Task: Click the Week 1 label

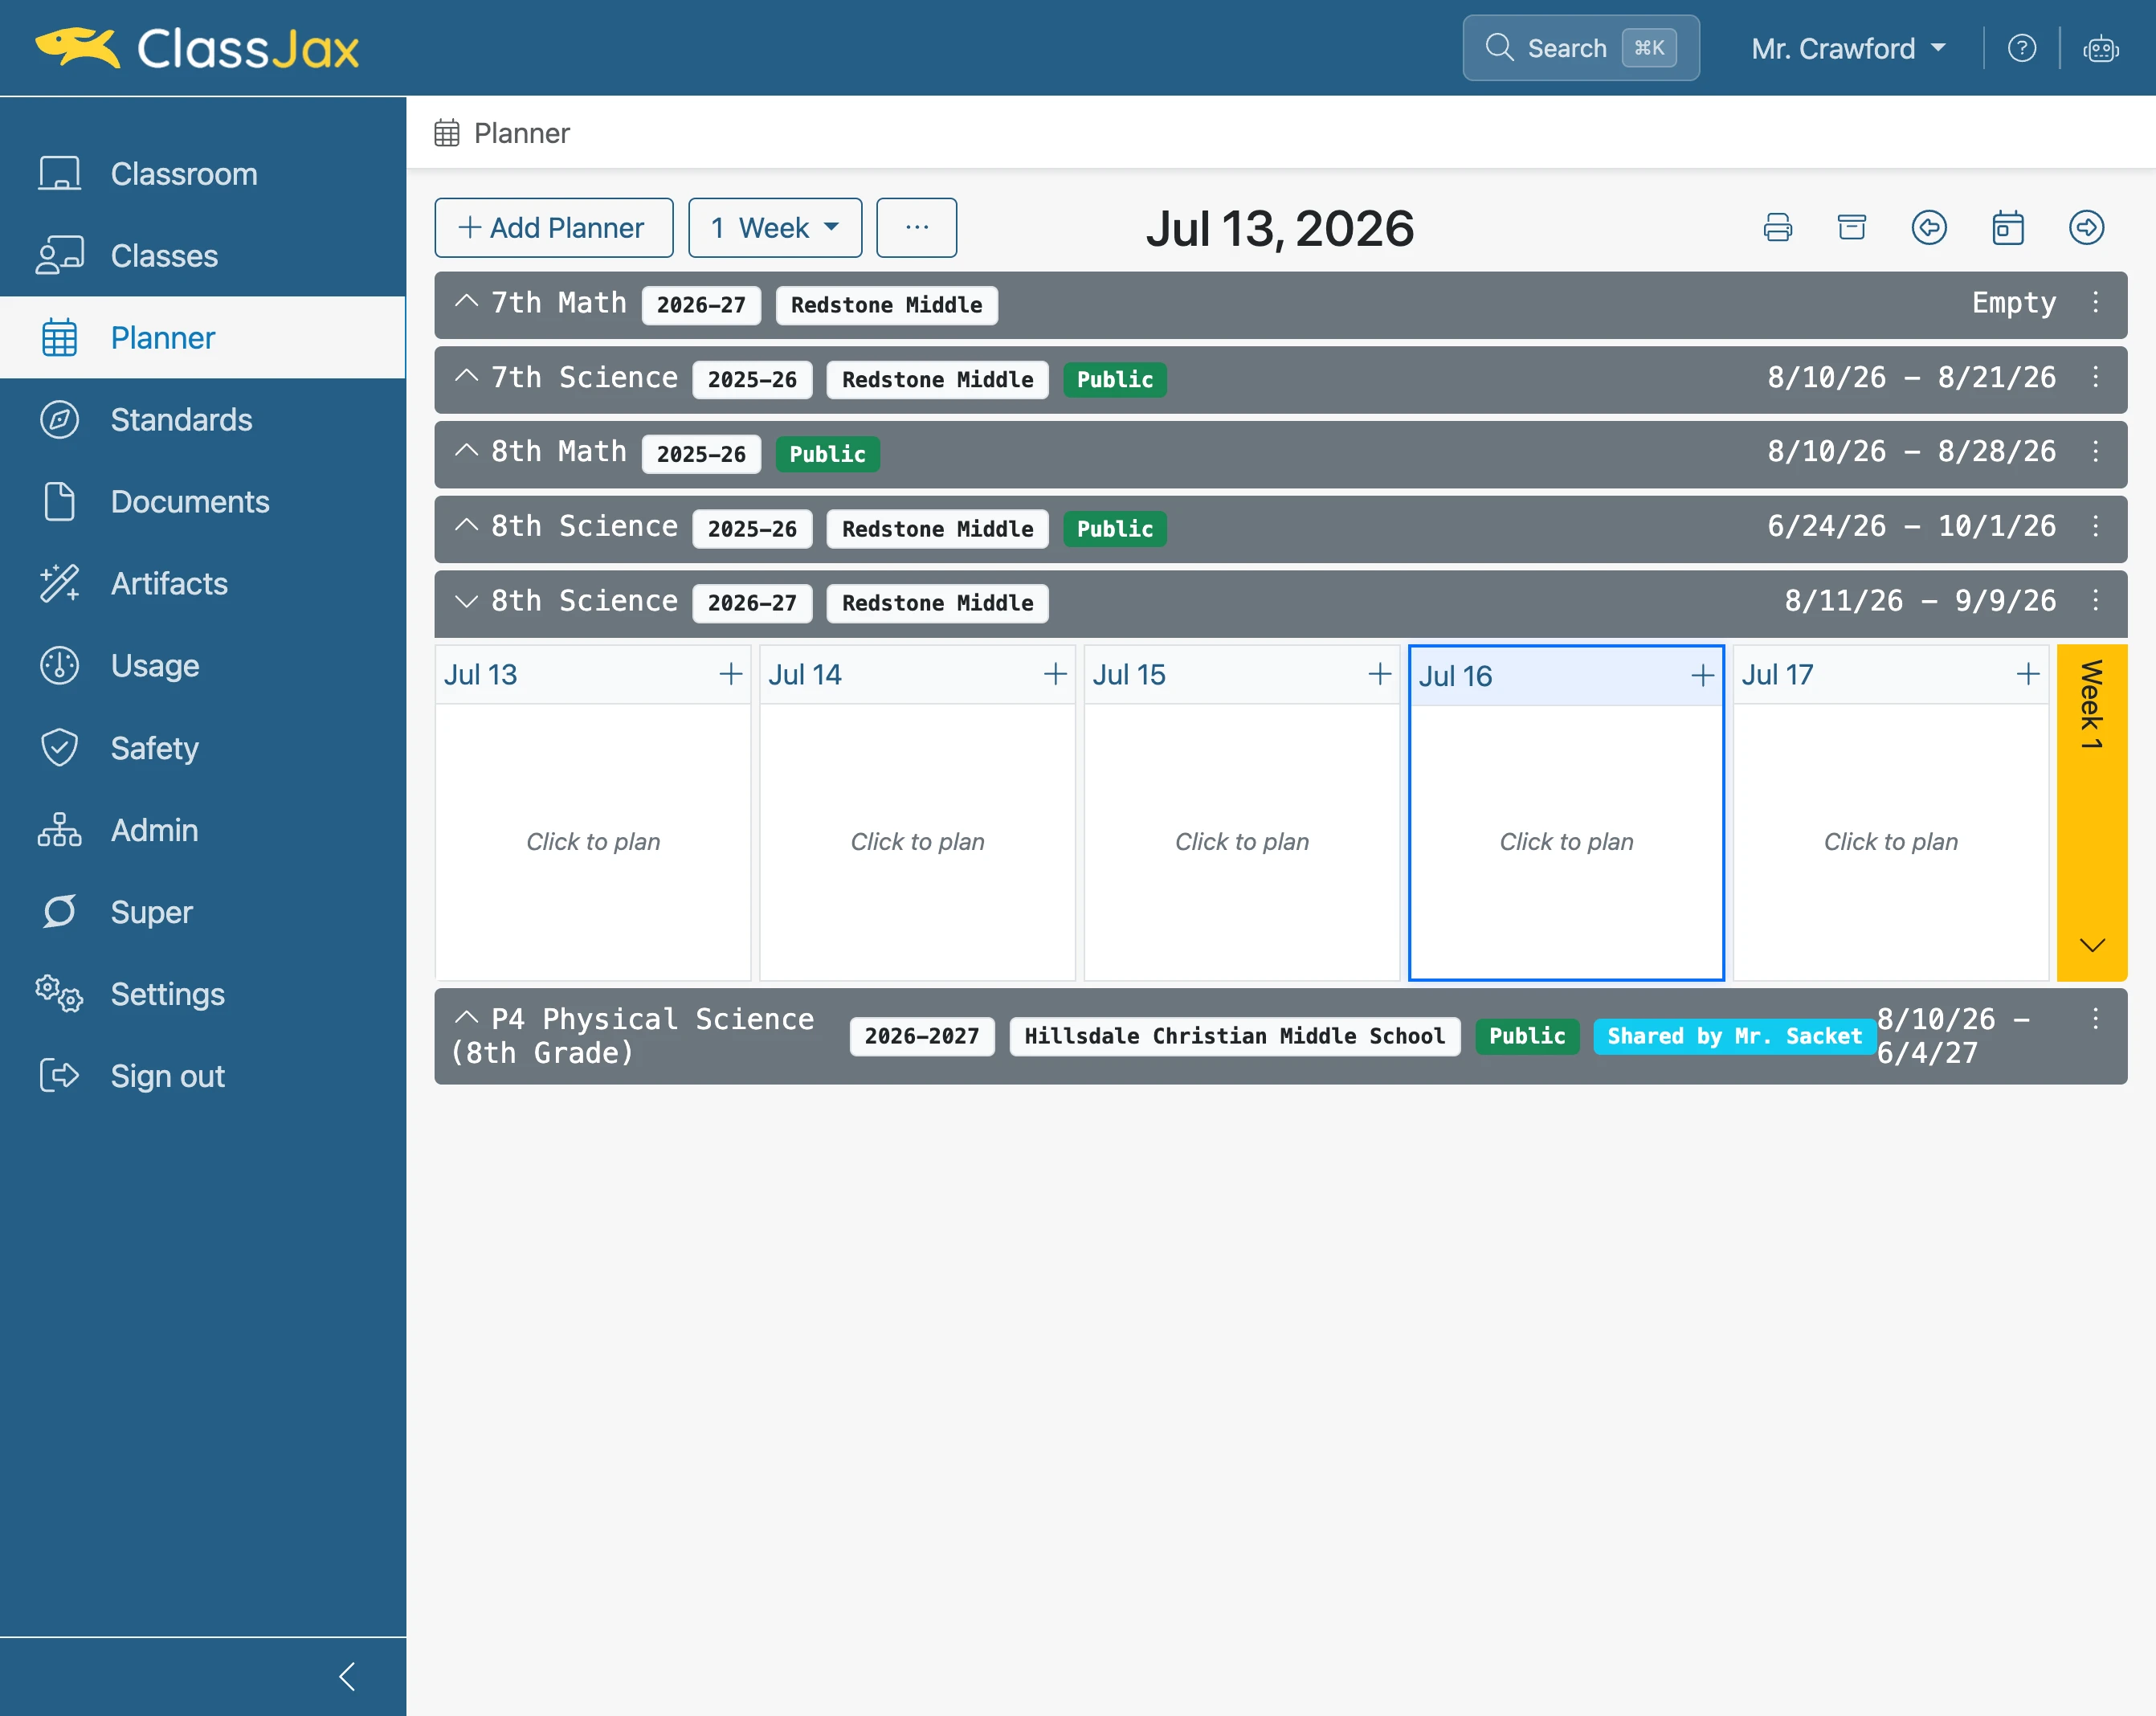Action: 2092,705
